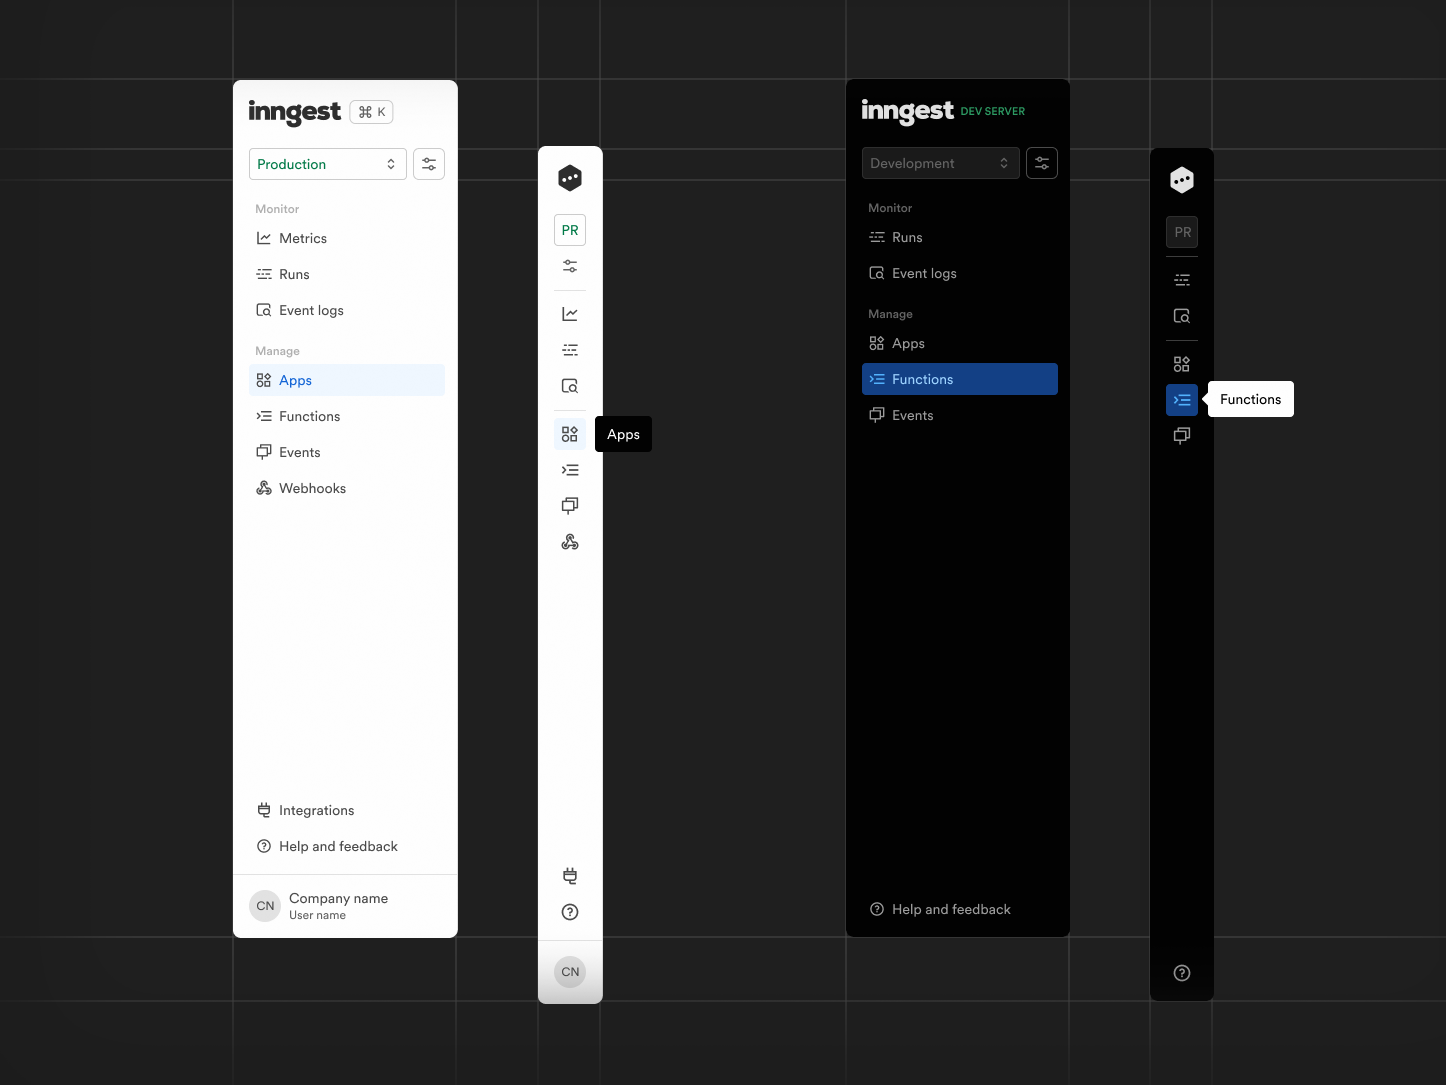Select the PR environment badge icon
The image size is (1446, 1085).
[570, 229]
